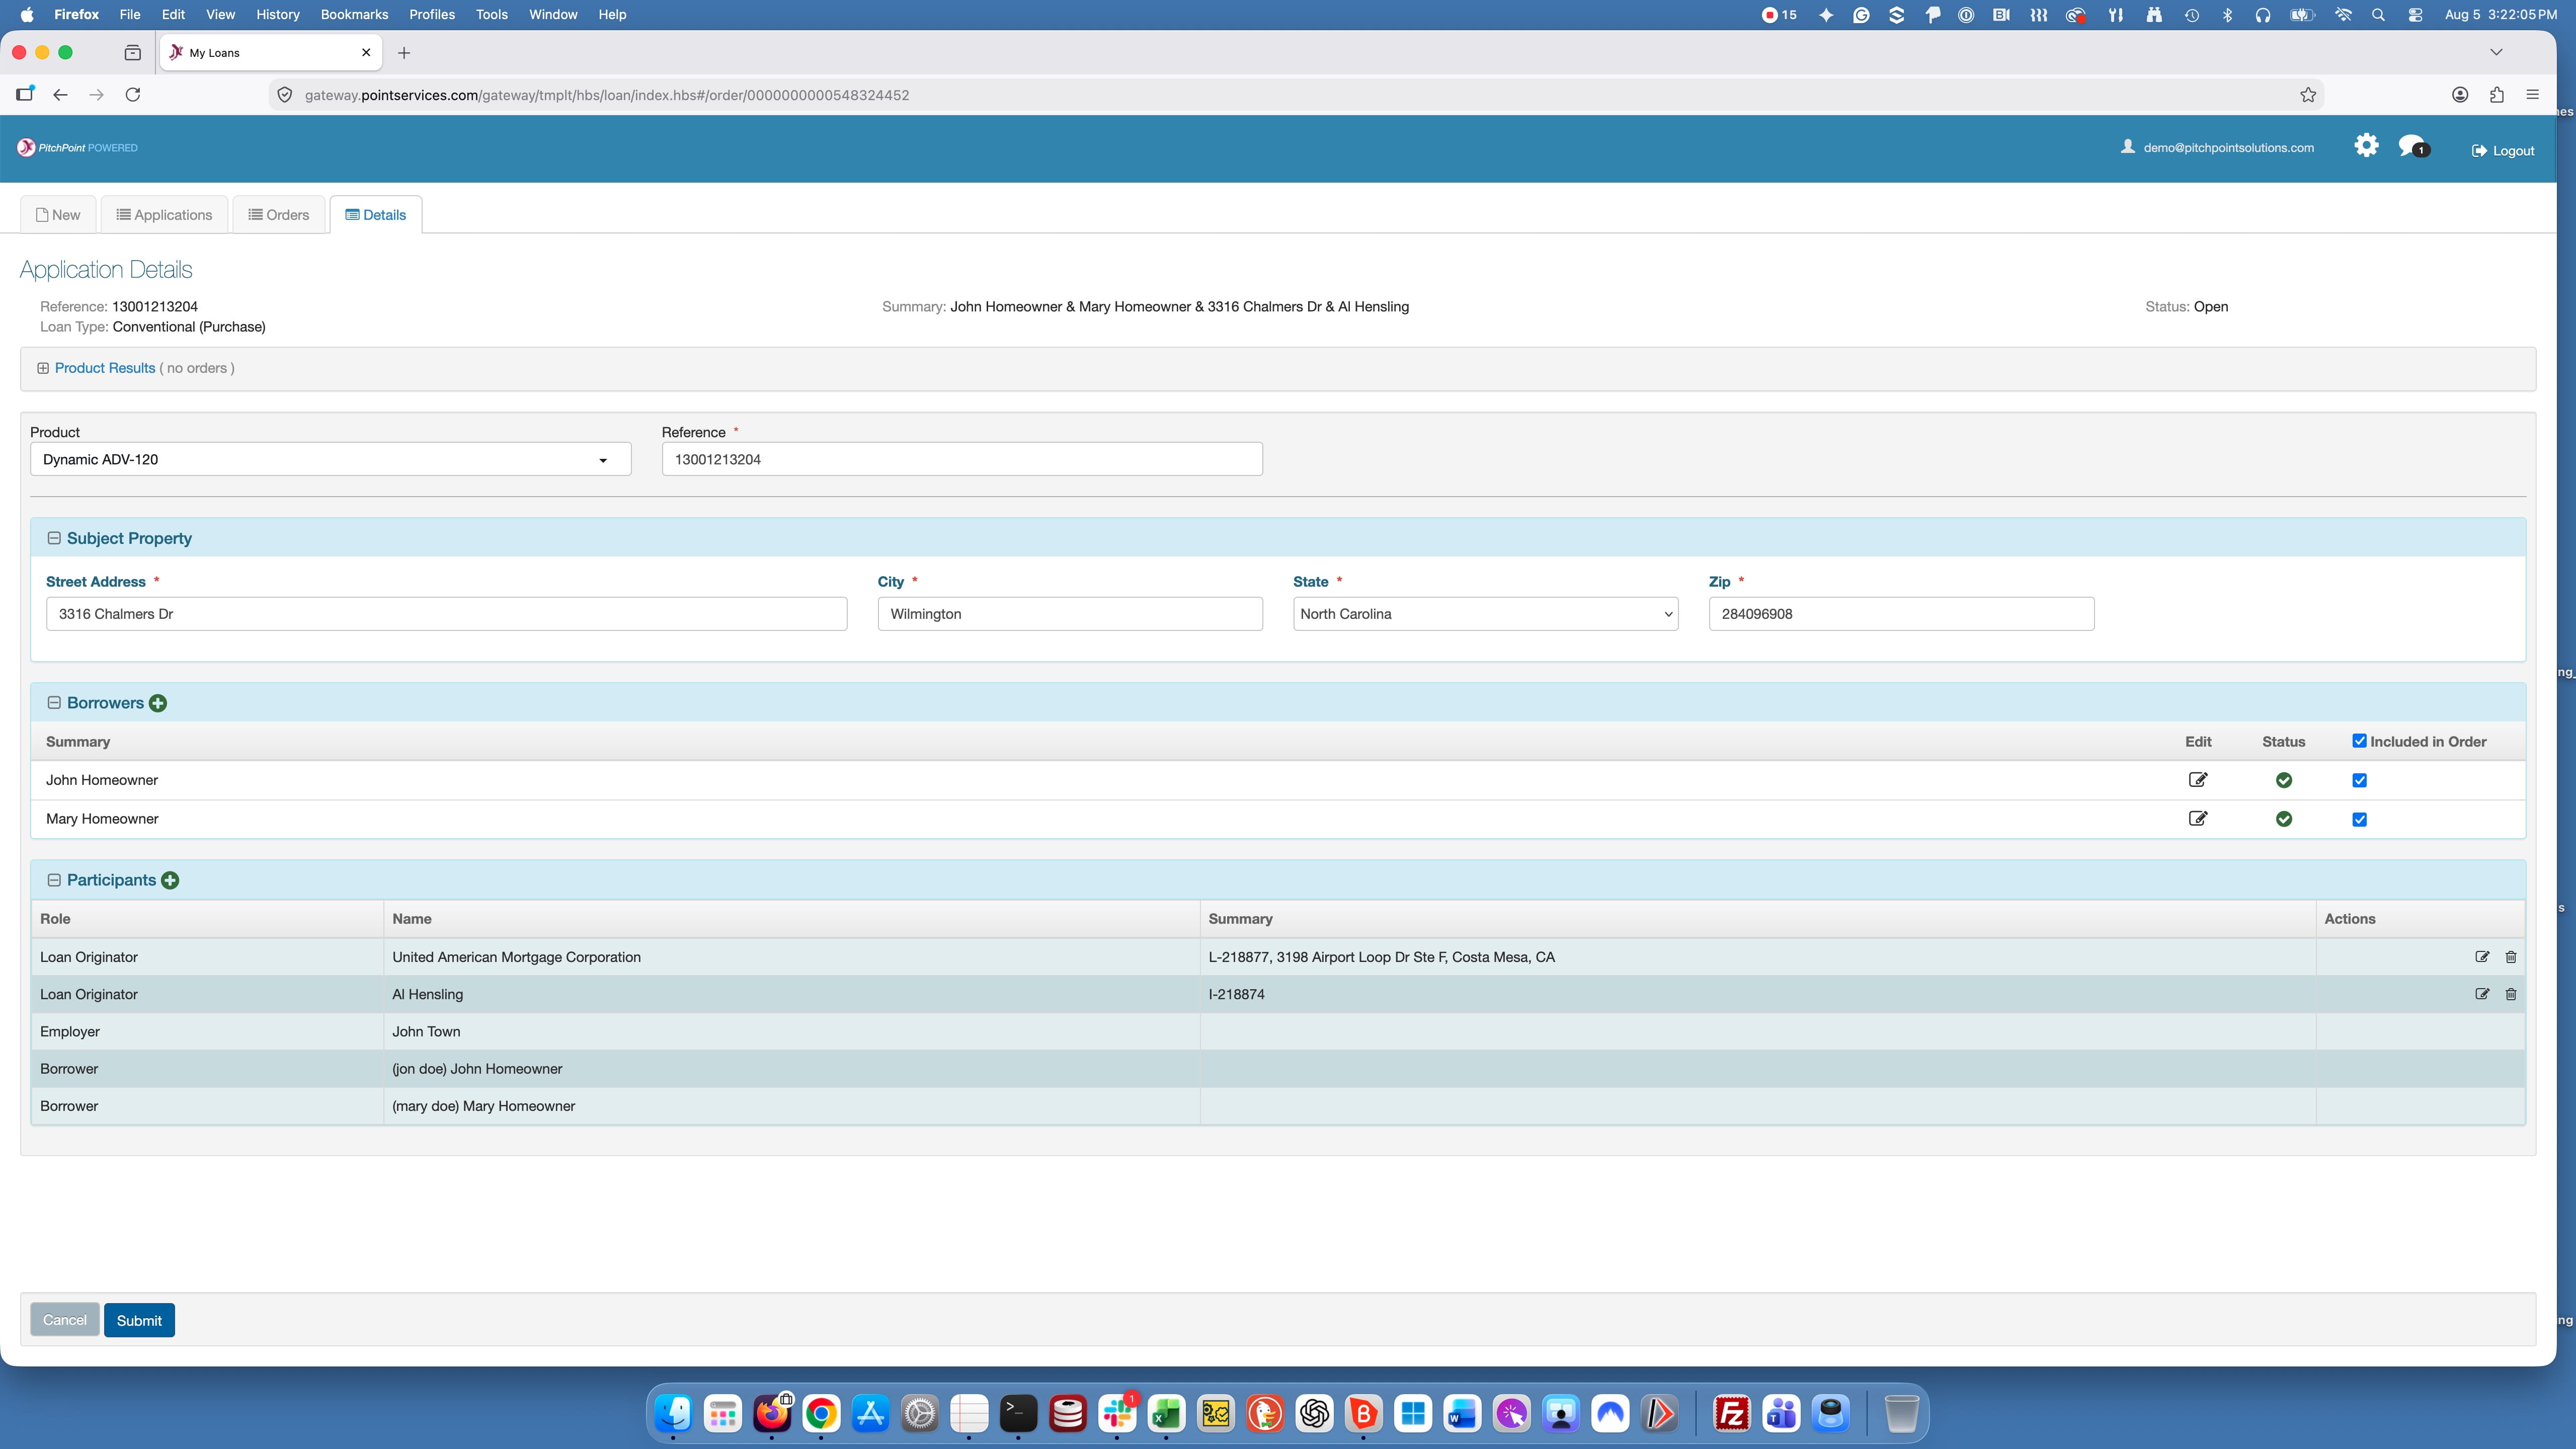The image size is (2576, 1449).
Task: View Mary Homeowner green status check
Action: 2284,819
